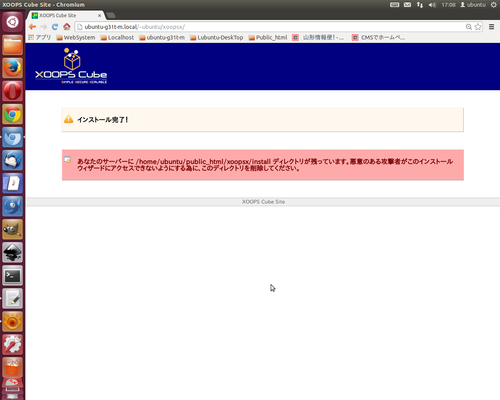
Task: Launch Inkscape from the dock
Action: point(12,252)
